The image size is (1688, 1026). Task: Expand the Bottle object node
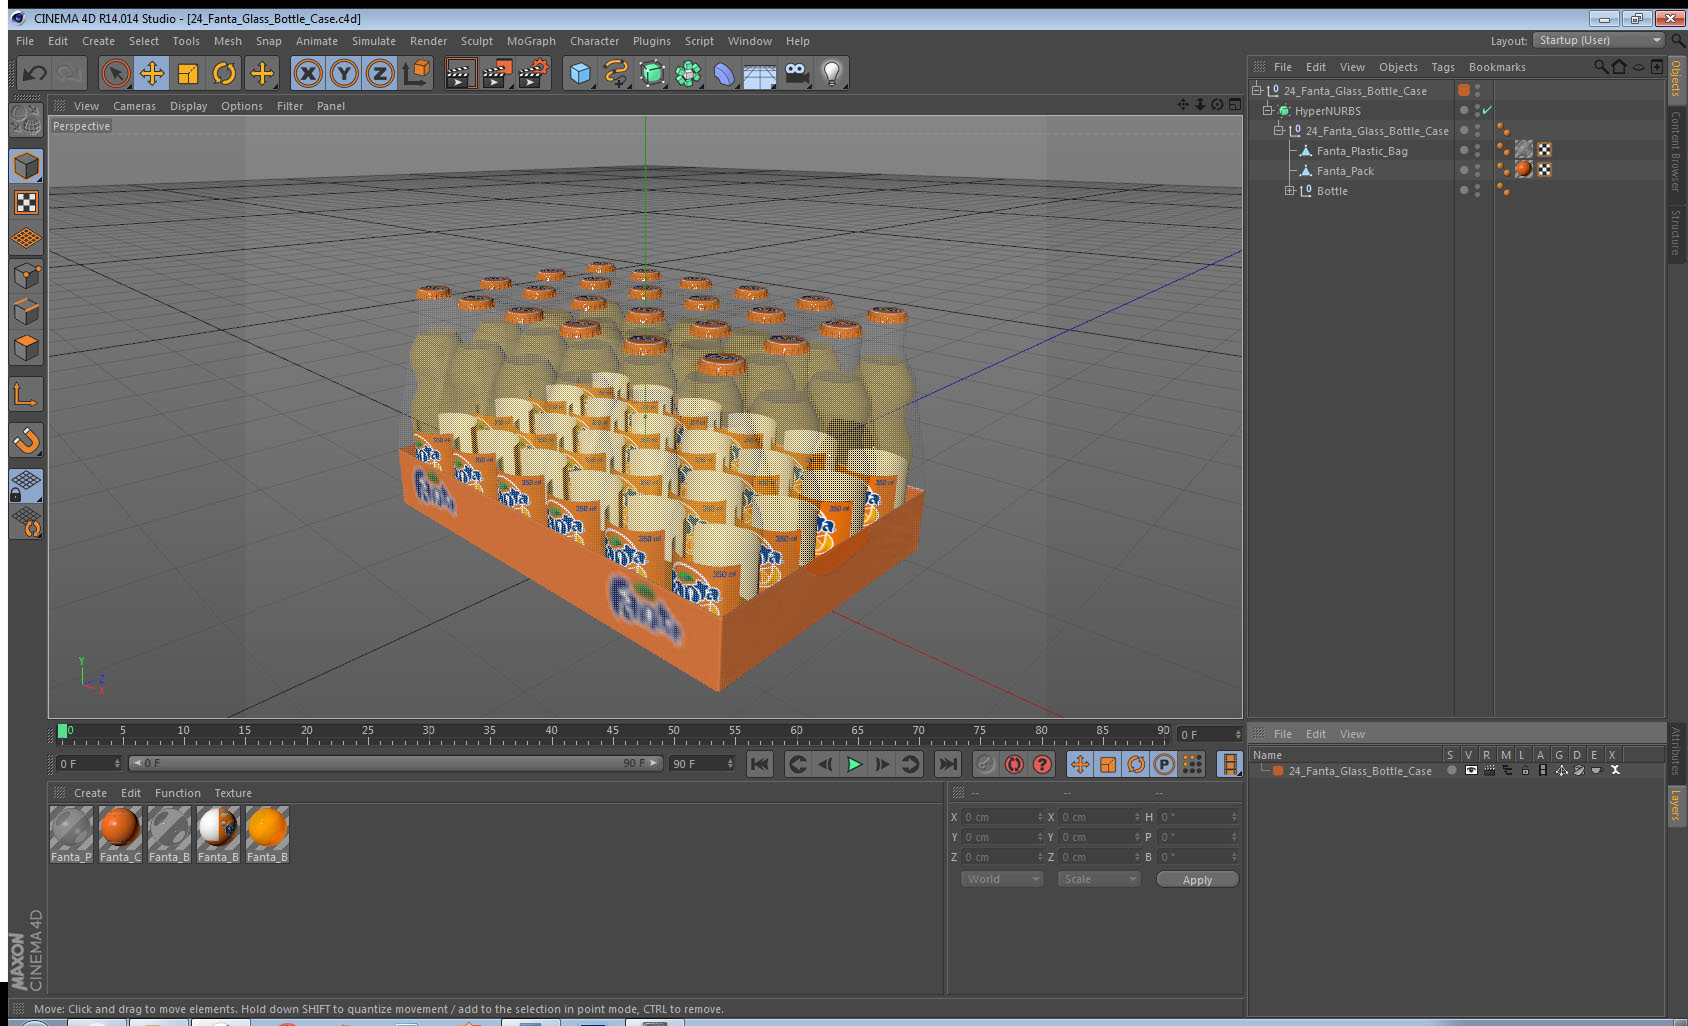click(x=1289, y=190)
